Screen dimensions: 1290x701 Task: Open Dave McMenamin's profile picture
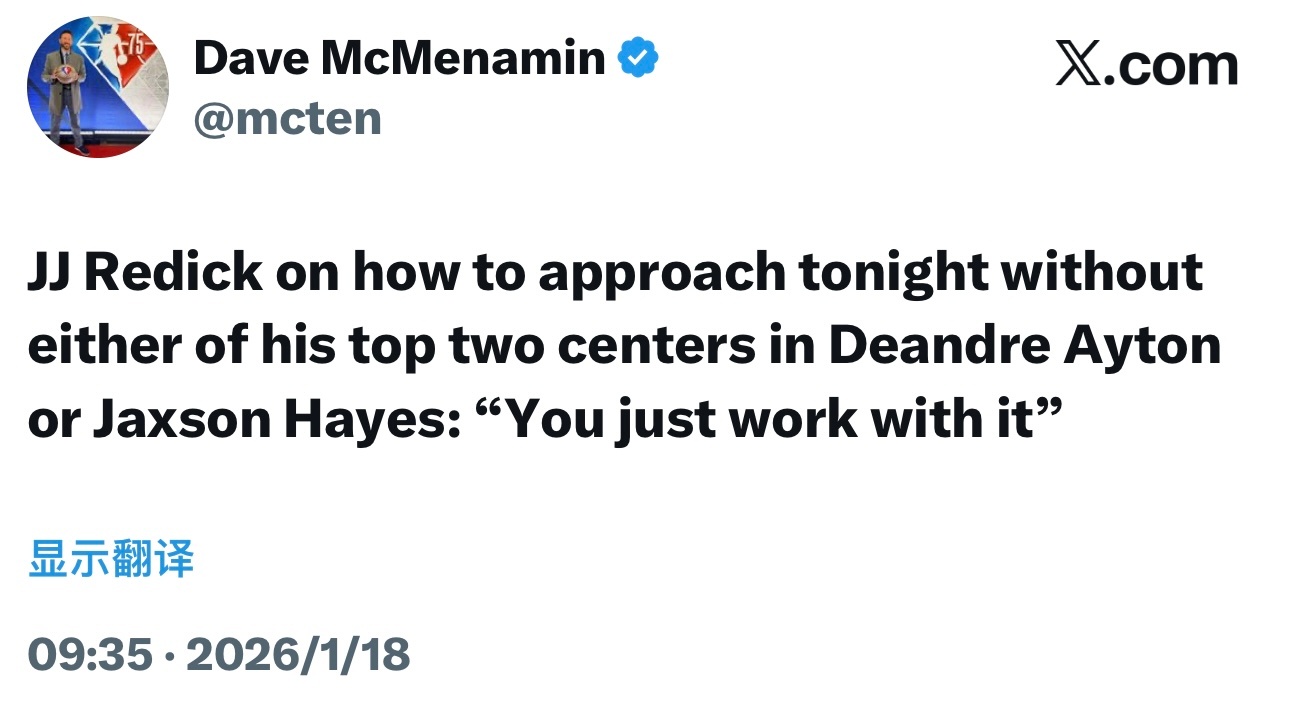click(98, 87)
